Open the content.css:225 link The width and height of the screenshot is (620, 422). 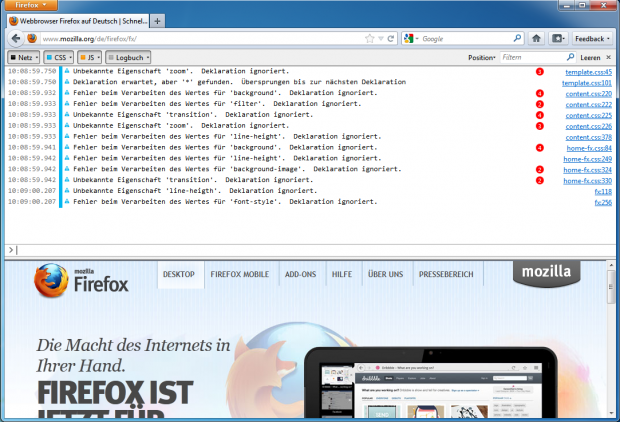pyautogui.click(x=588, y=115)
